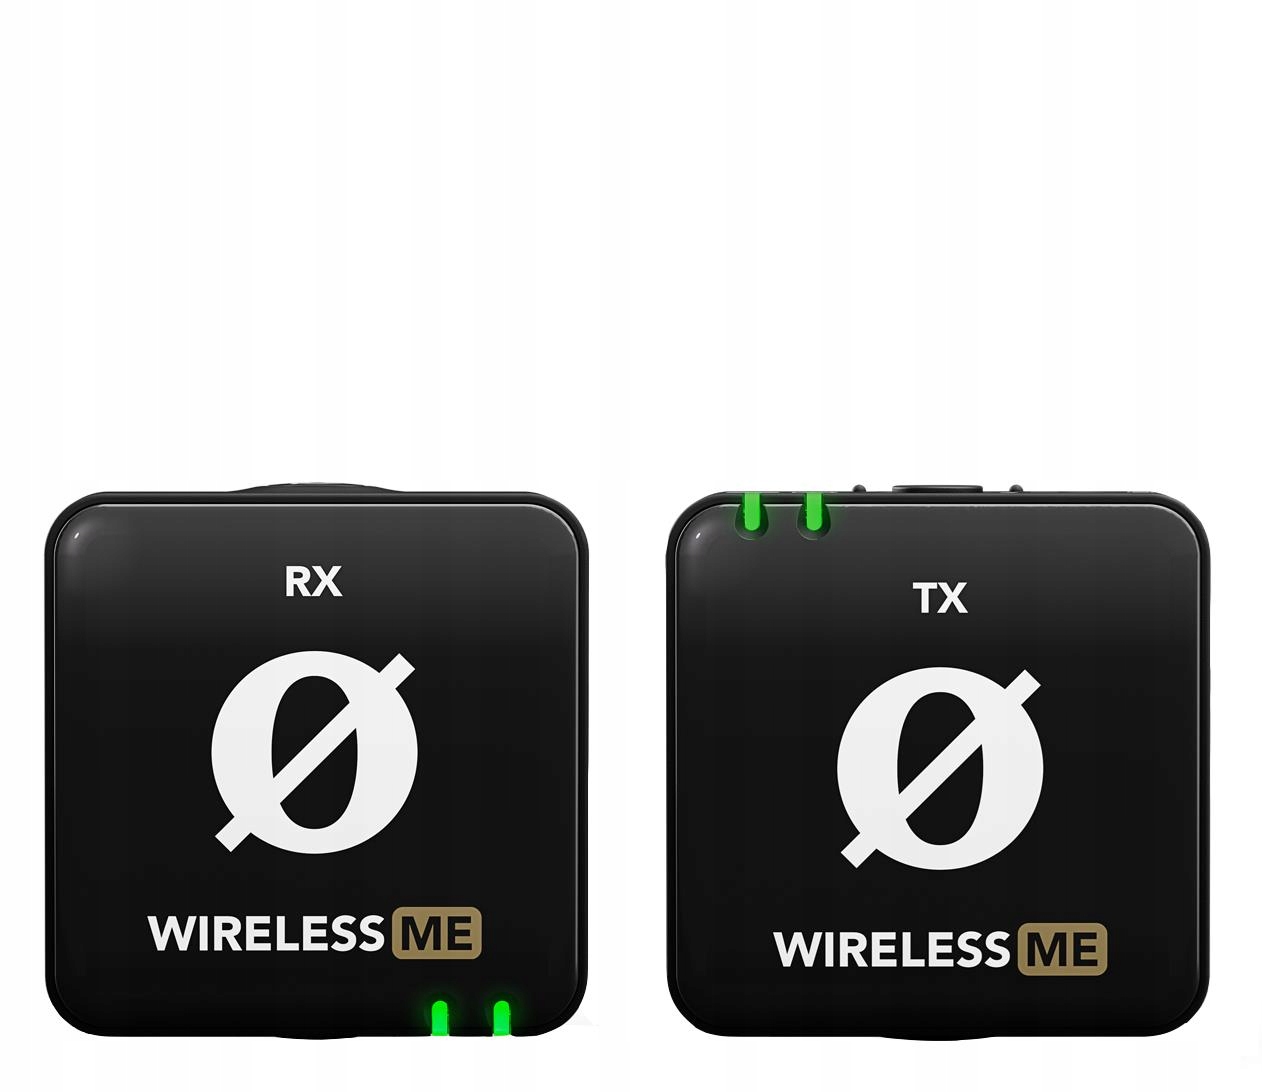Click the RX label on the receiver
Screen dimensions: 1262x1092
[x=313, y=581]
